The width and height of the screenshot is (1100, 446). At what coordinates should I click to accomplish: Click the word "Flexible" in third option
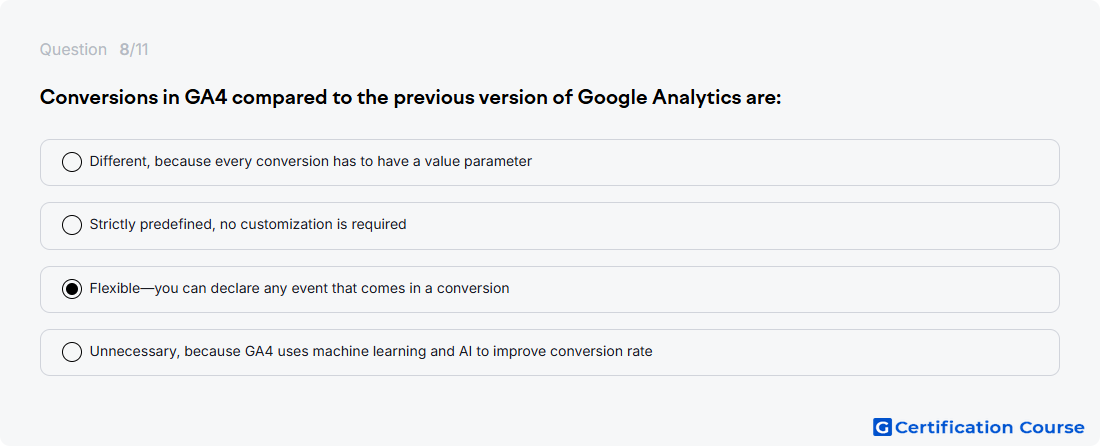pos(115,289)
